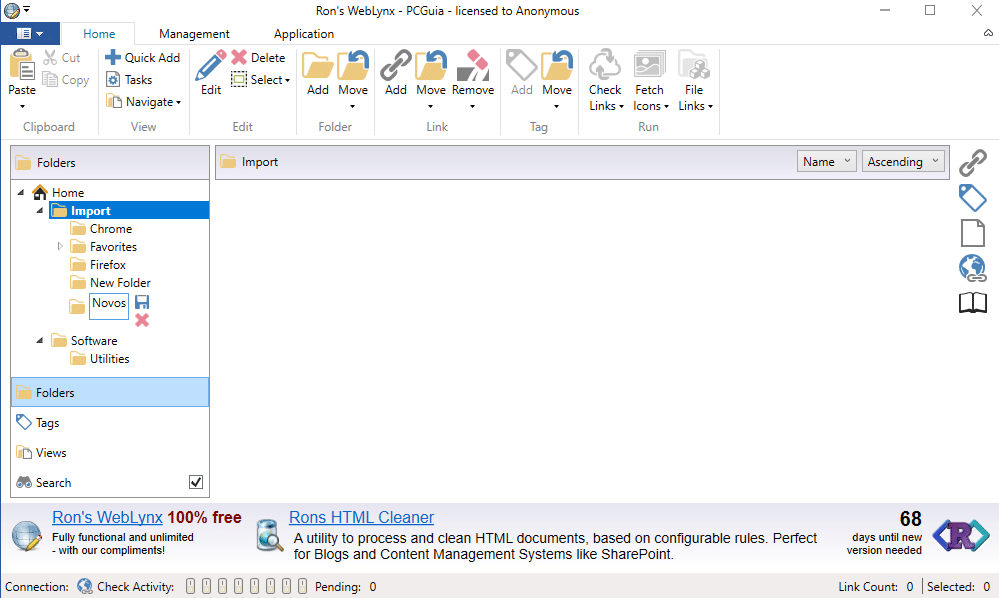
Task: Open the Paste dropdown arrow
Action: [x=22, y=106]
